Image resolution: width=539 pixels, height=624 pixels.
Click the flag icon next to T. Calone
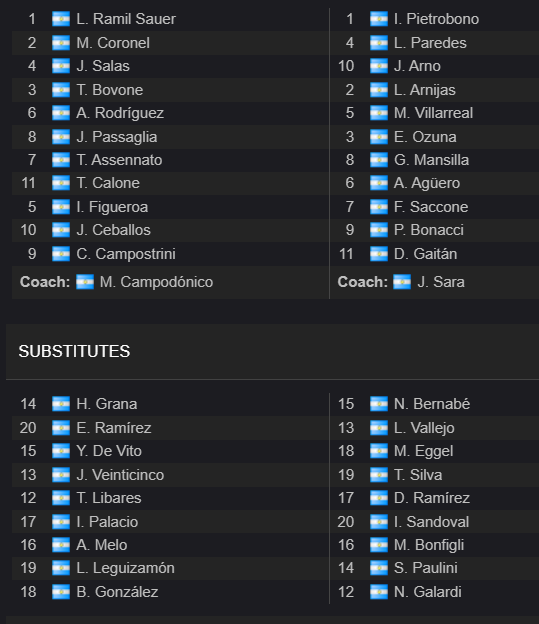pyautogui.click(x=61, y=183)
